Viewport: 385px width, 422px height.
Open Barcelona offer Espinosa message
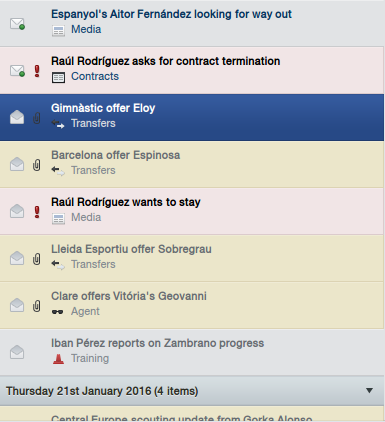[x=192, y=164]
